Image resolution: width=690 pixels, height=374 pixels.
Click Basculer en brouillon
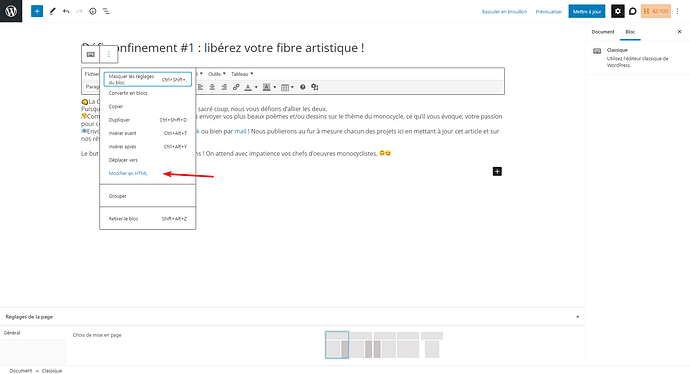tap(504, 12)
